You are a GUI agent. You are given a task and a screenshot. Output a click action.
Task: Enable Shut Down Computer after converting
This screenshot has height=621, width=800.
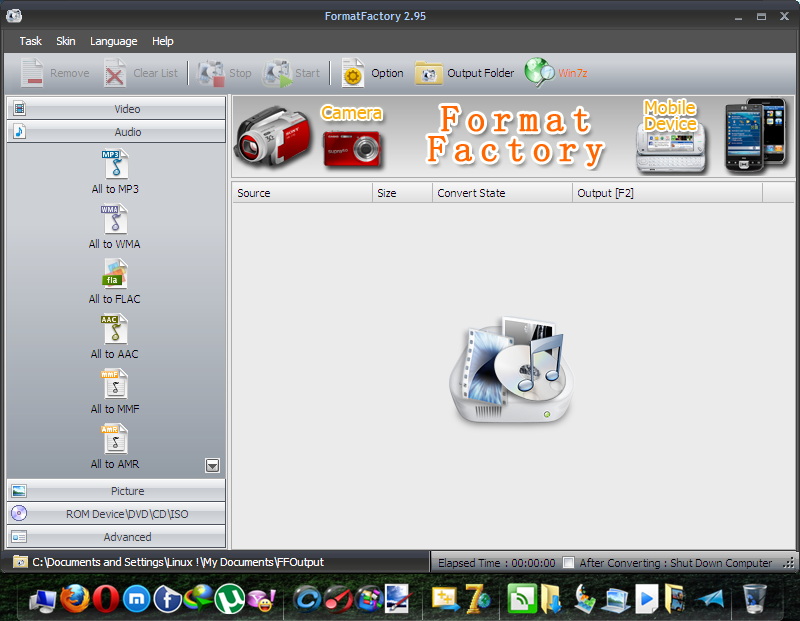pos(568,562)
